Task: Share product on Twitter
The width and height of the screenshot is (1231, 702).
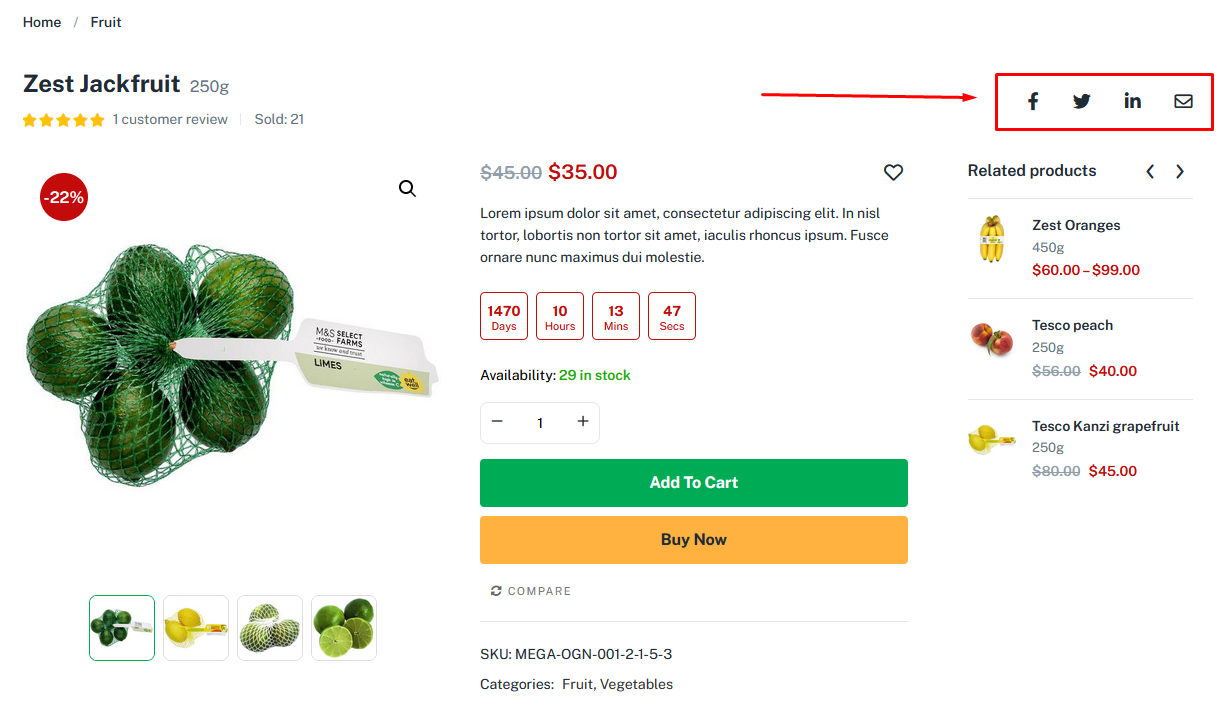Action: pyautogui.click(x=1082, y=101)
